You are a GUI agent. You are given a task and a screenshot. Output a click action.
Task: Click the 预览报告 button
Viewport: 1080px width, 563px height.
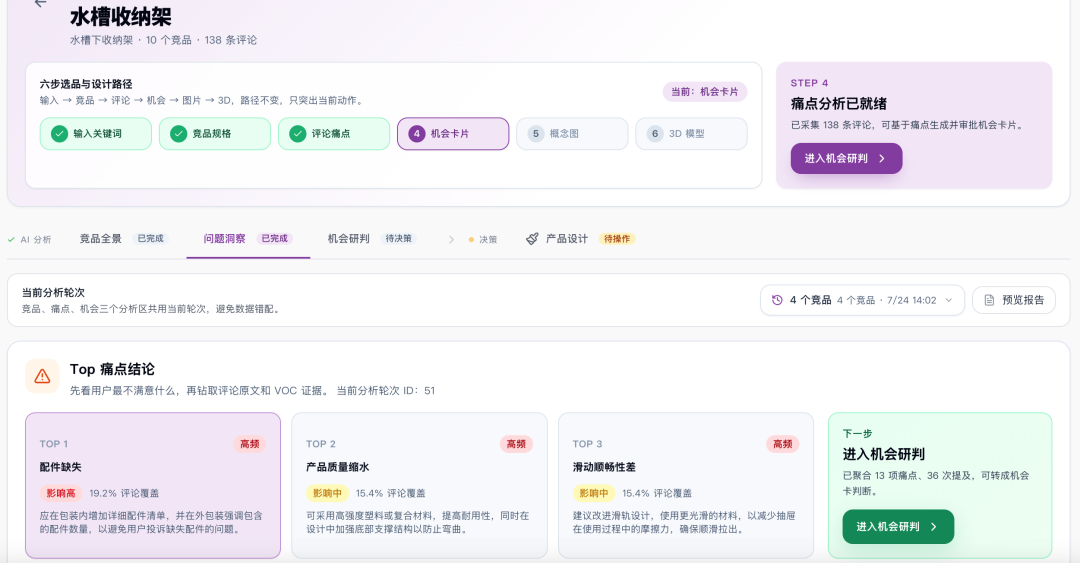pyautogui.click(x=1014, y=300)
